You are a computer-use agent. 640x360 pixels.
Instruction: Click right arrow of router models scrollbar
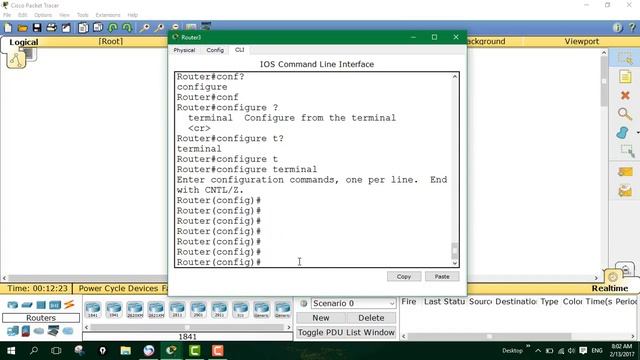[289, 327]
